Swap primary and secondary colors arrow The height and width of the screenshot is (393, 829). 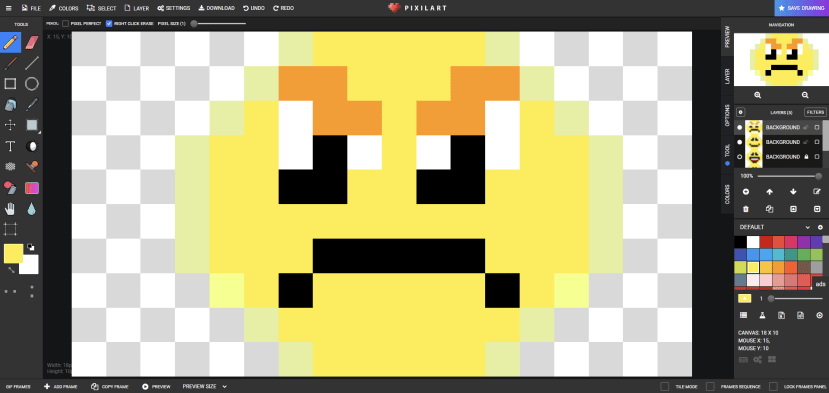coord(11,270)
